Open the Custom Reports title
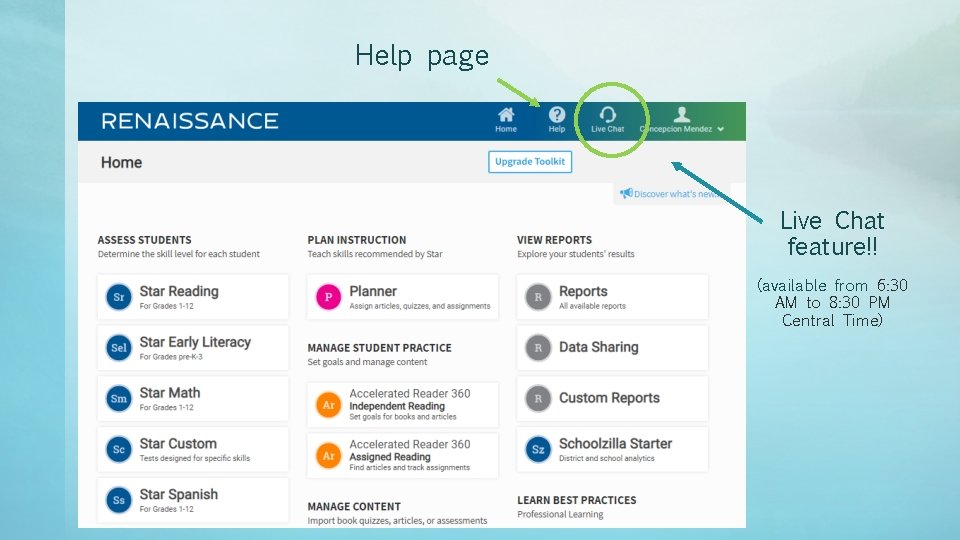This screenshot has width=960, height=540. (609, 398)
